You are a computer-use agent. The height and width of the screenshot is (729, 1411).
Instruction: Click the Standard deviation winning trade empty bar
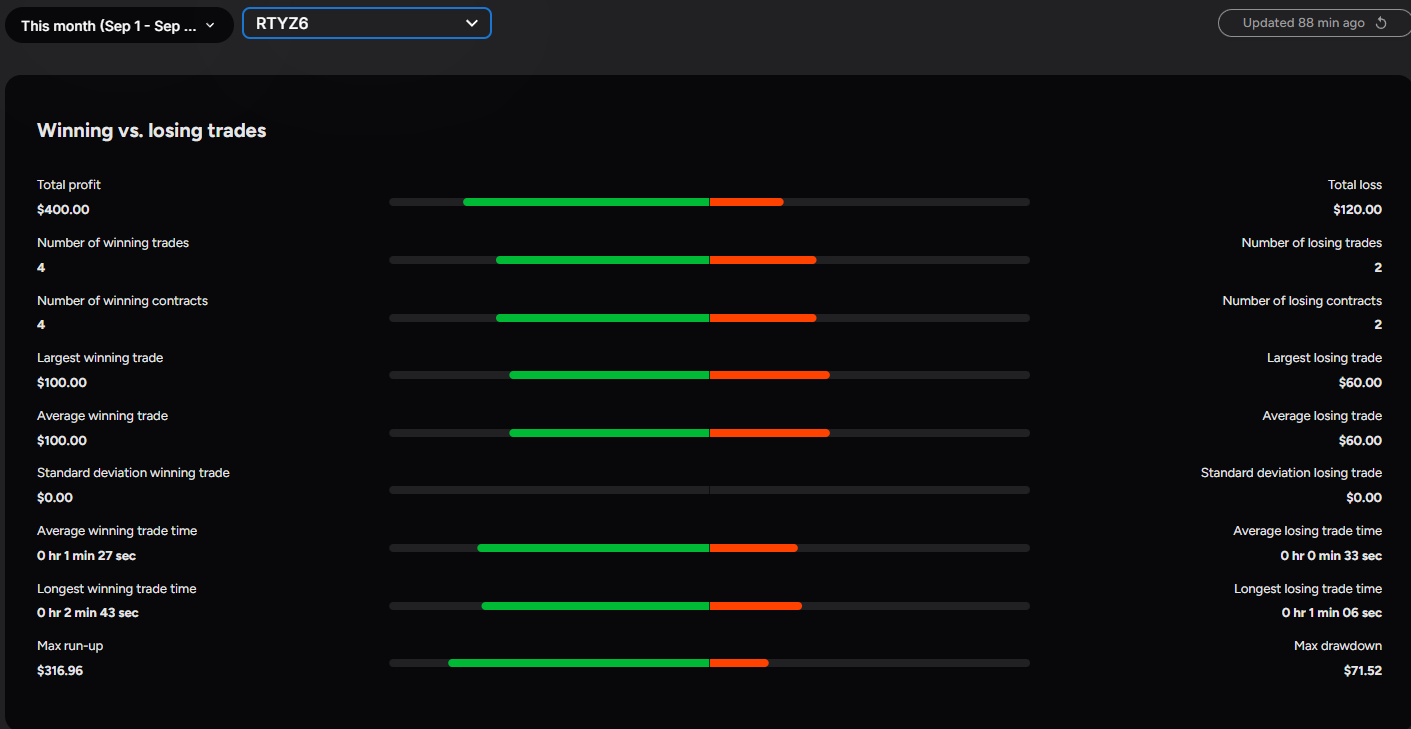(x=709, y=490)
